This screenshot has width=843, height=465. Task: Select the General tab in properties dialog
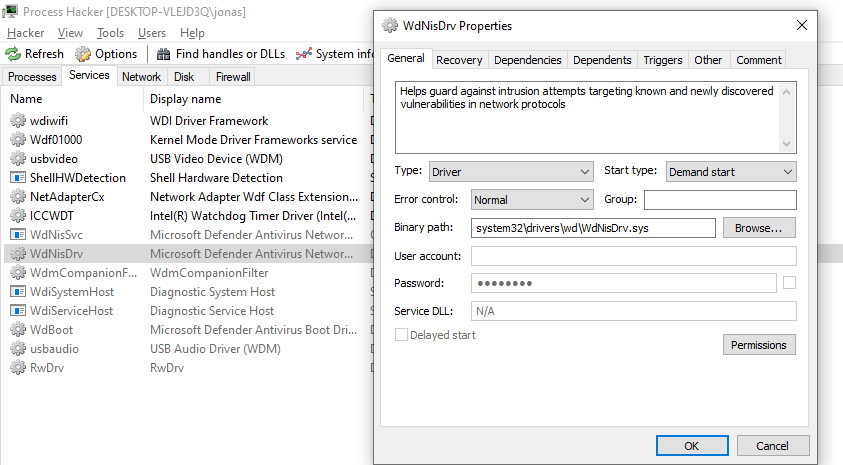[x=406, y=58]
